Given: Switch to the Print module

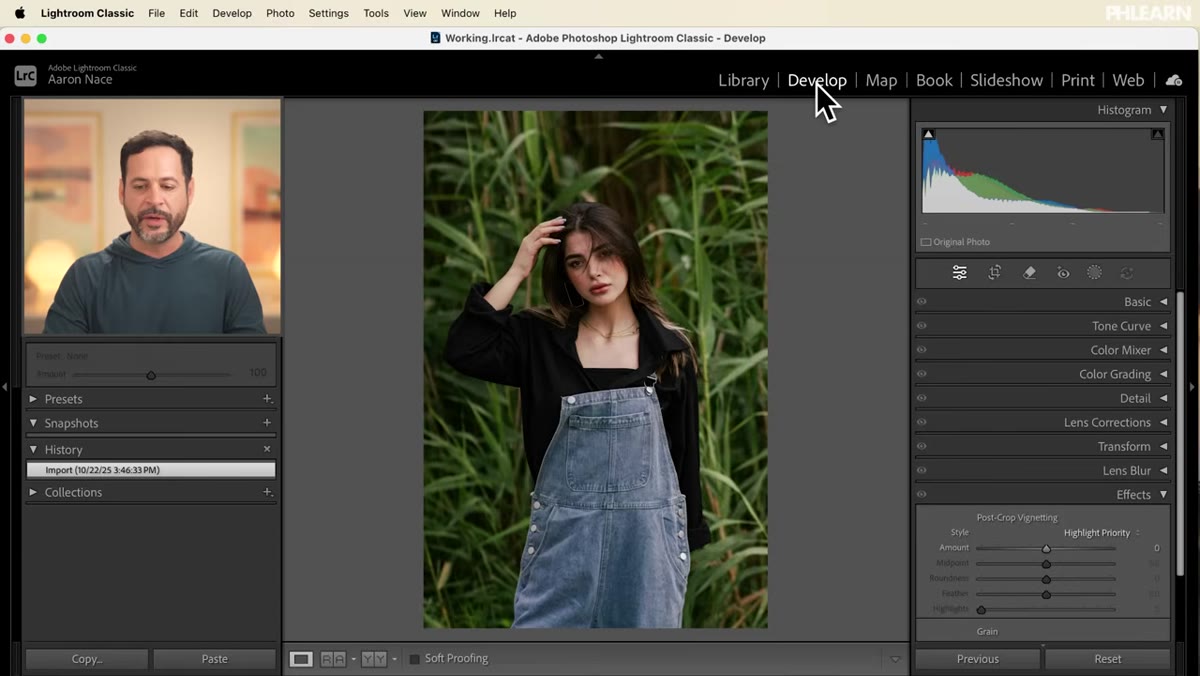Looking at the screenshot, I should (1078, 80).
